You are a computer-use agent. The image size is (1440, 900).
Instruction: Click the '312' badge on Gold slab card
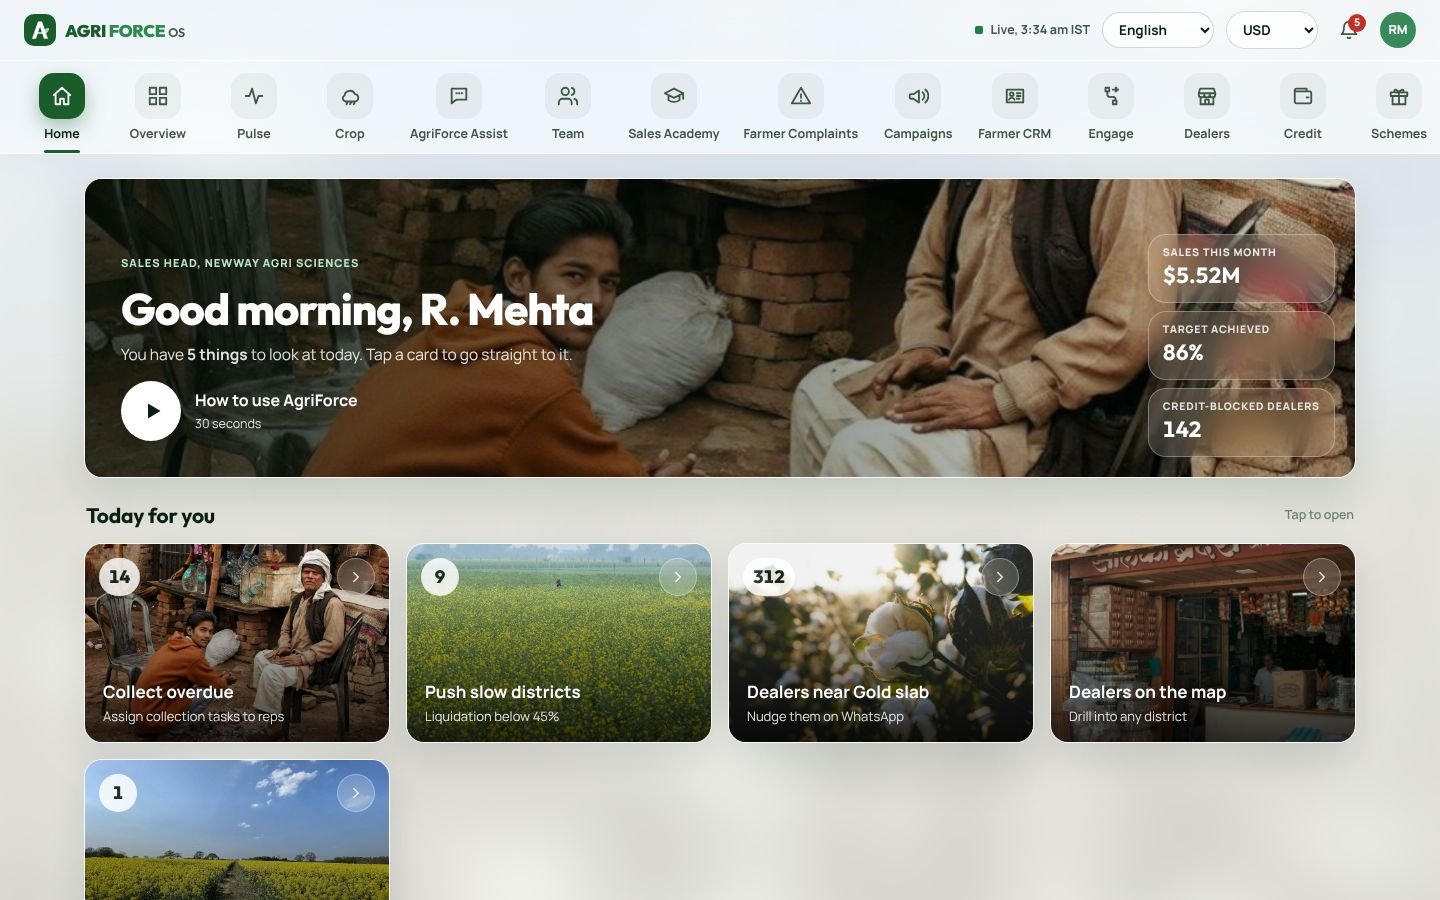pos(768,577)
